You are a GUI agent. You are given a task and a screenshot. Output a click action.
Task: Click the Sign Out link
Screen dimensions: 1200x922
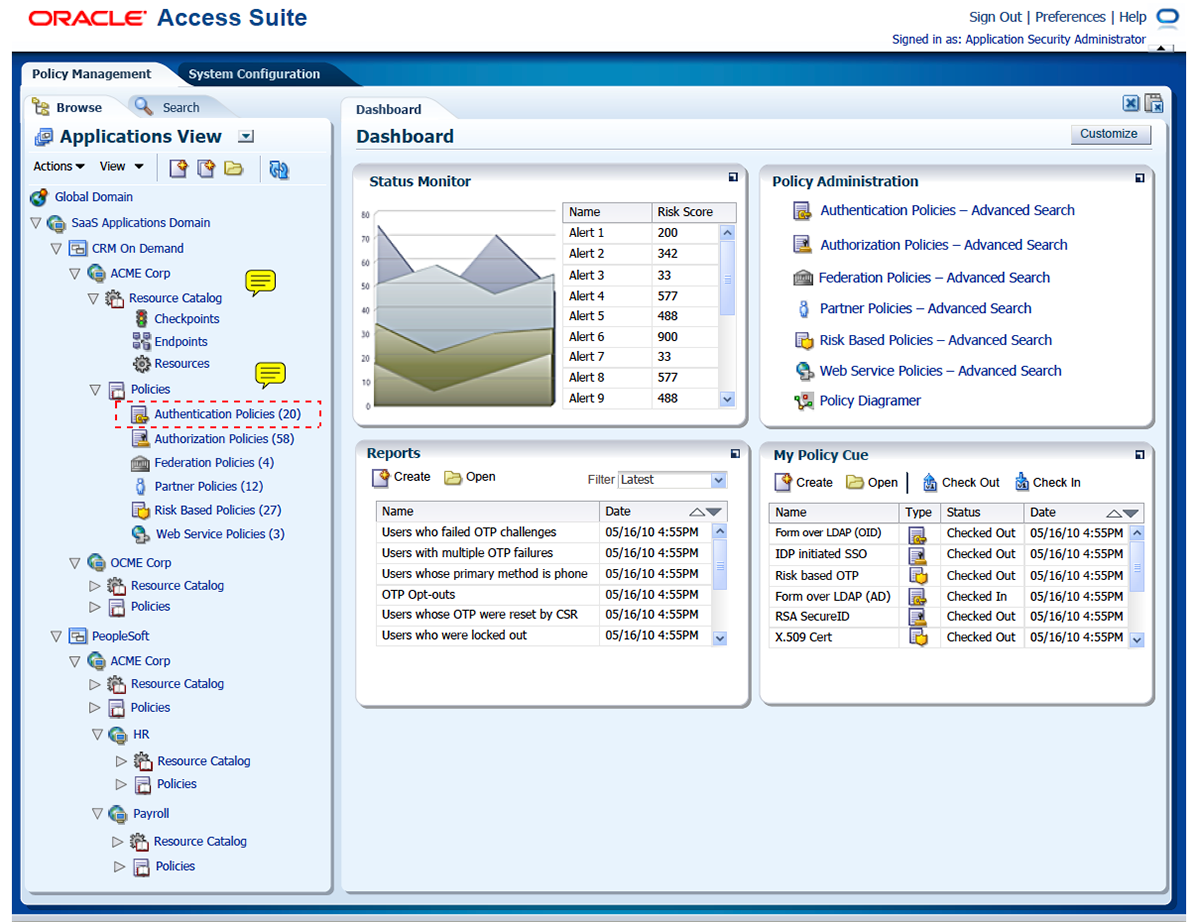pyautogui.click(x=996, y=17)
